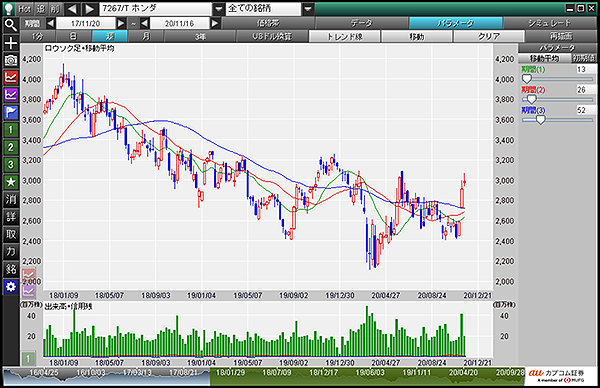The image size is (600, 388).
Task: Select the 移動平均 parameter tab
Action: [544, 59]
